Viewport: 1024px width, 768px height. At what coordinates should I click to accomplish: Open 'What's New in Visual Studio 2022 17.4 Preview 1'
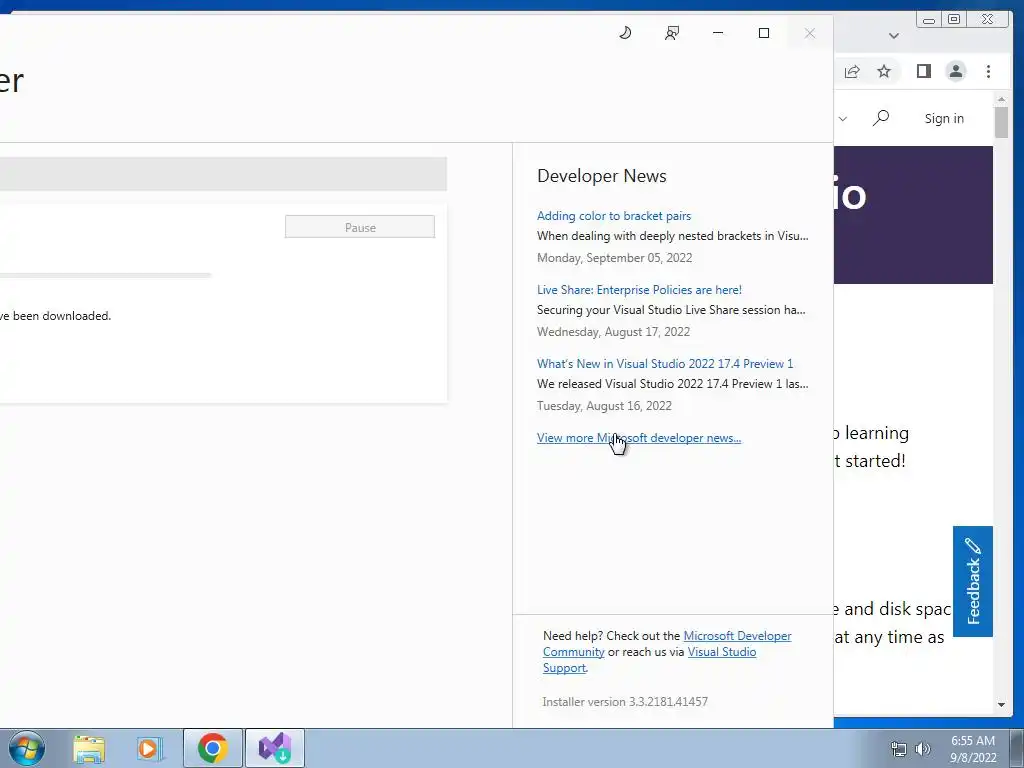664,364
